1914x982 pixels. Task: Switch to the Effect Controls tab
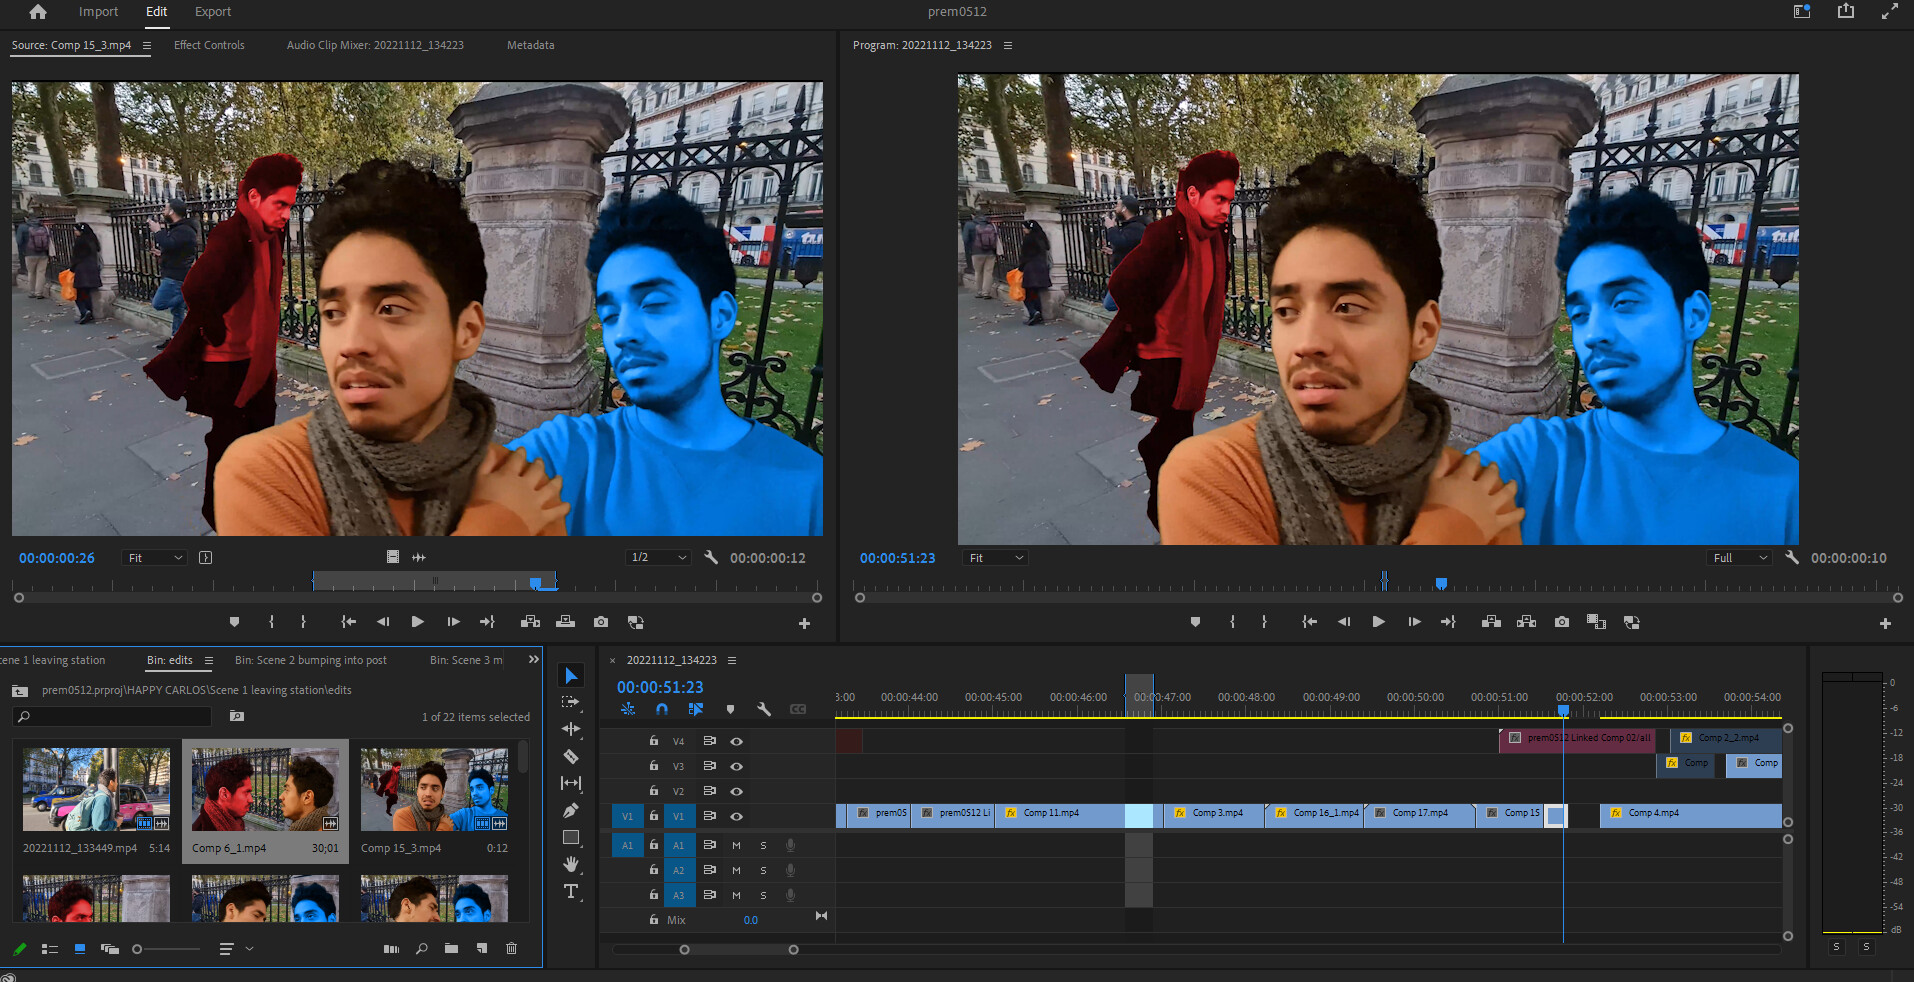pyautogui.click(x=209, y=45)
